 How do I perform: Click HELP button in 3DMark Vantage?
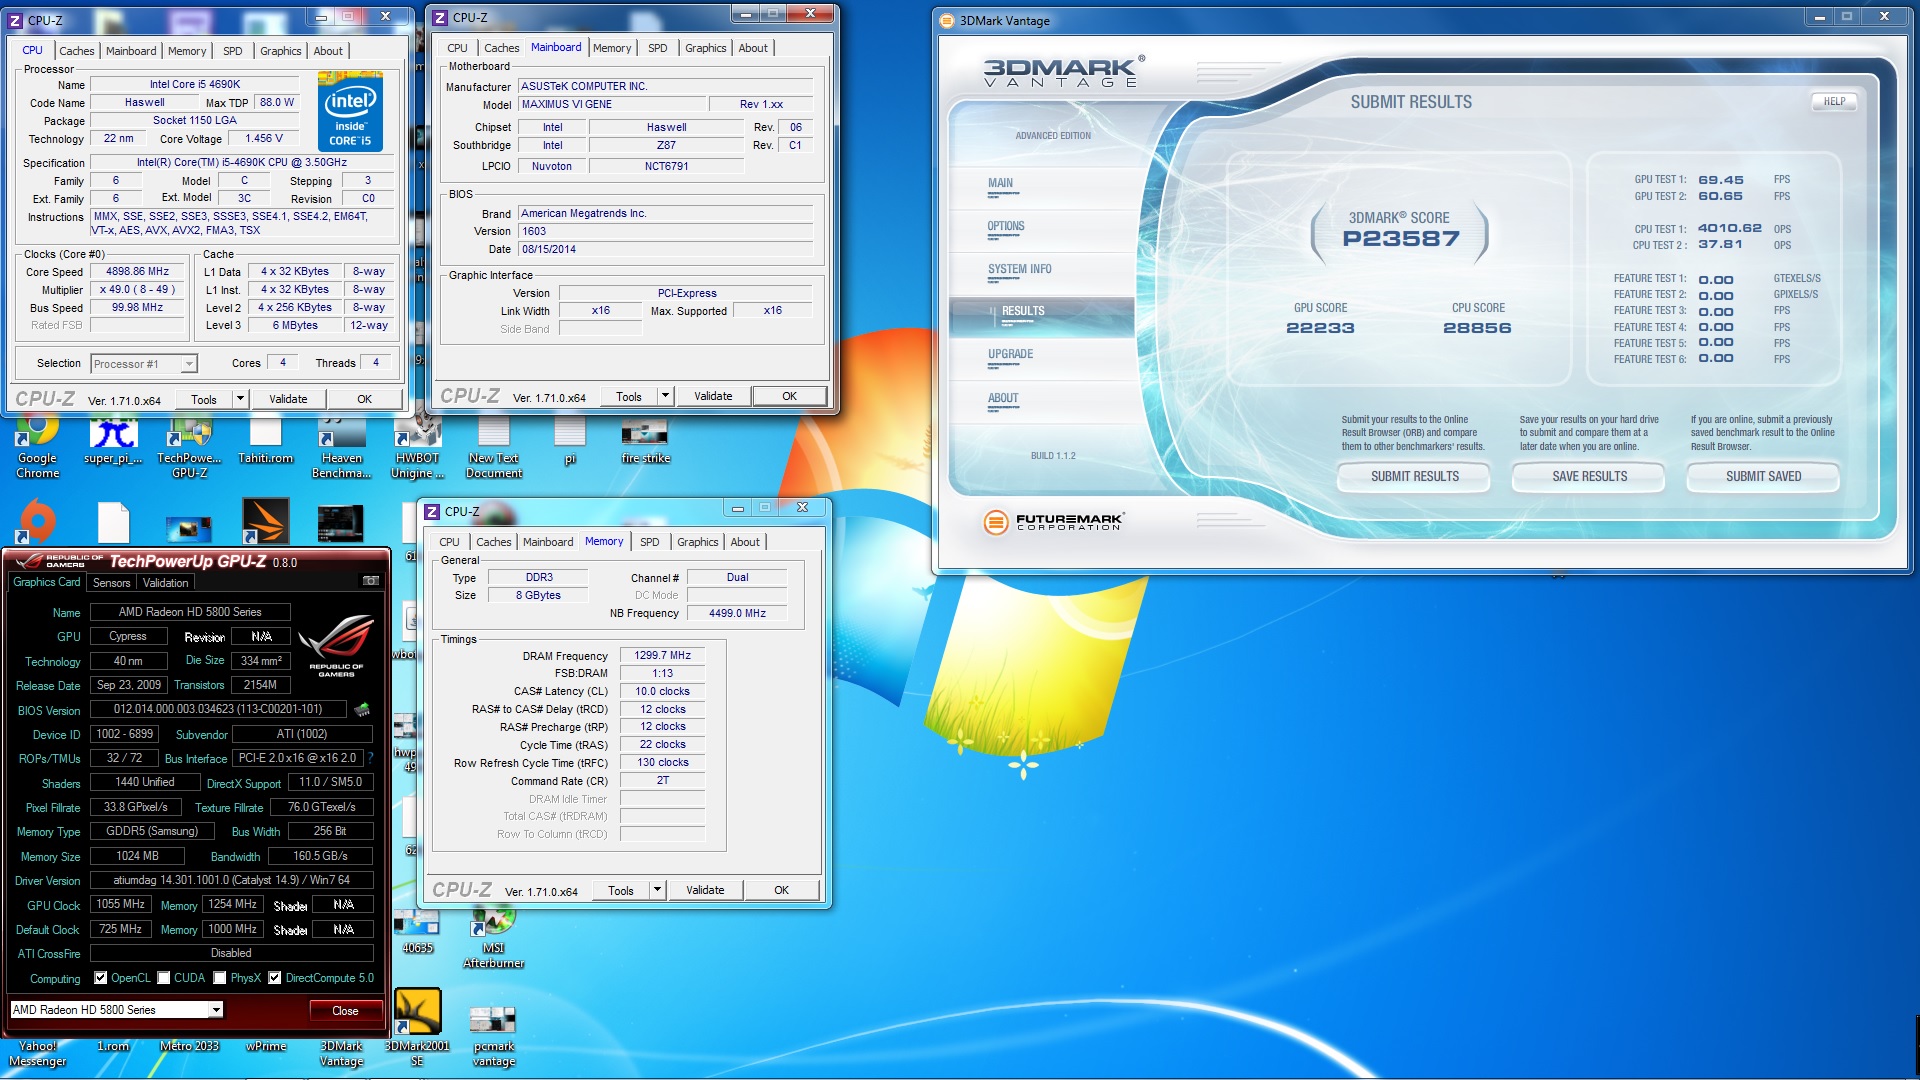coord(1834,101)
